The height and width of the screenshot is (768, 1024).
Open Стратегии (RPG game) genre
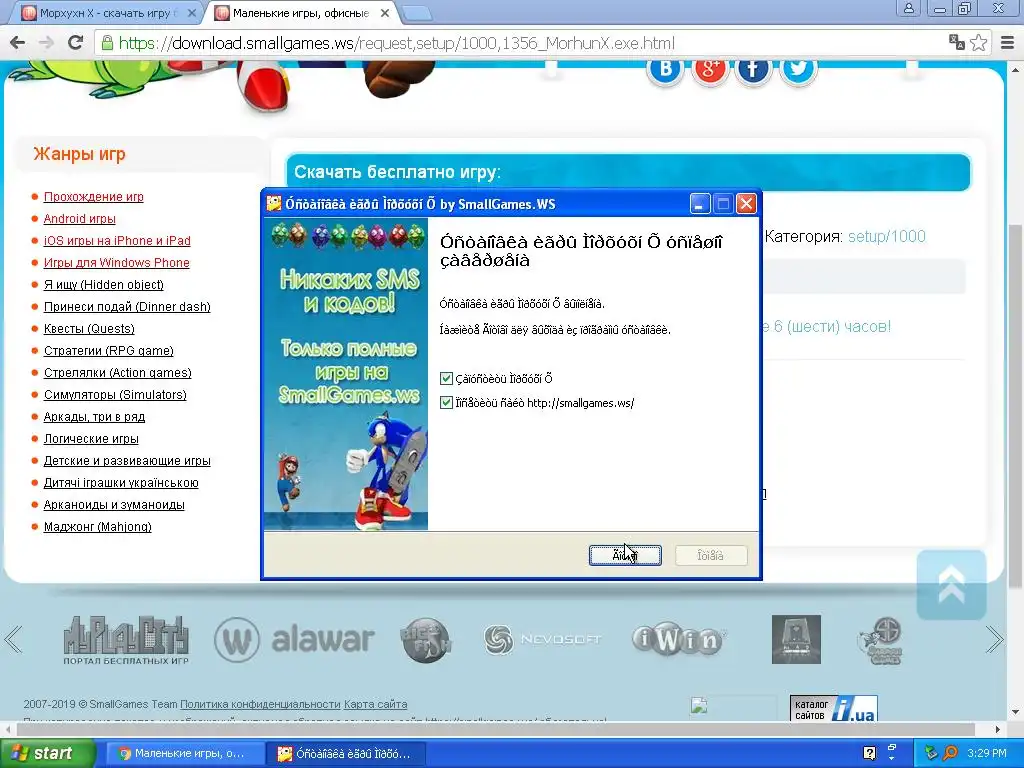[x=108, y=351]
